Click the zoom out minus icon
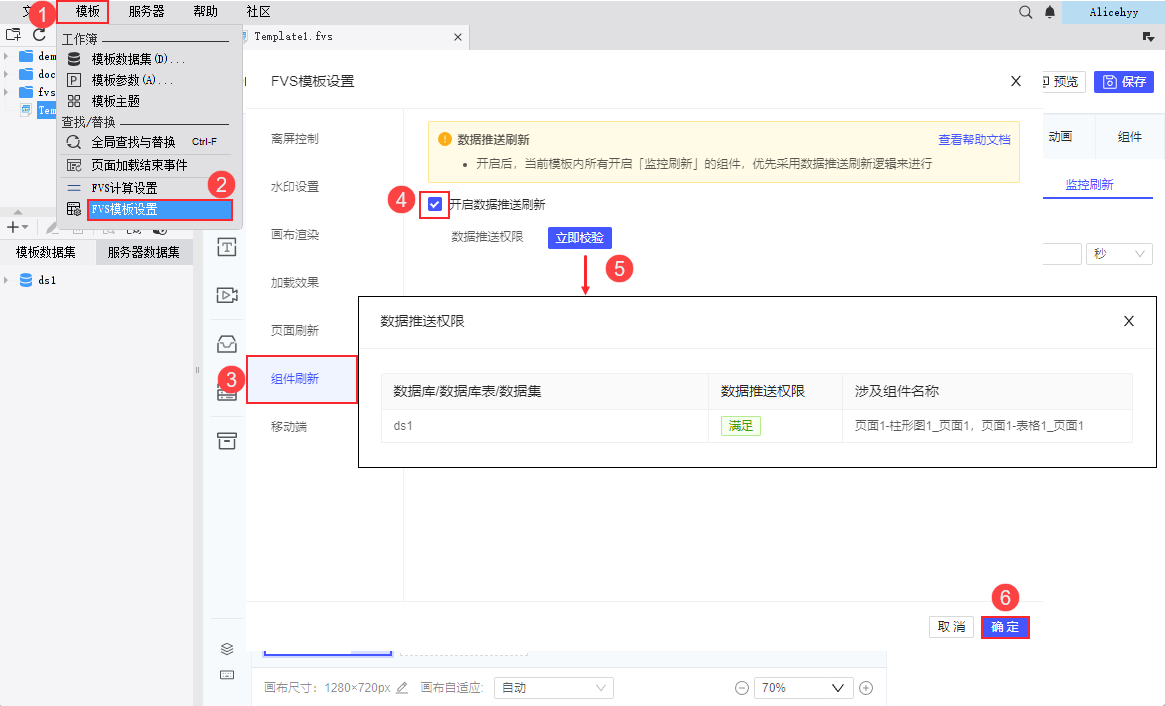 (x=741, y=688)
